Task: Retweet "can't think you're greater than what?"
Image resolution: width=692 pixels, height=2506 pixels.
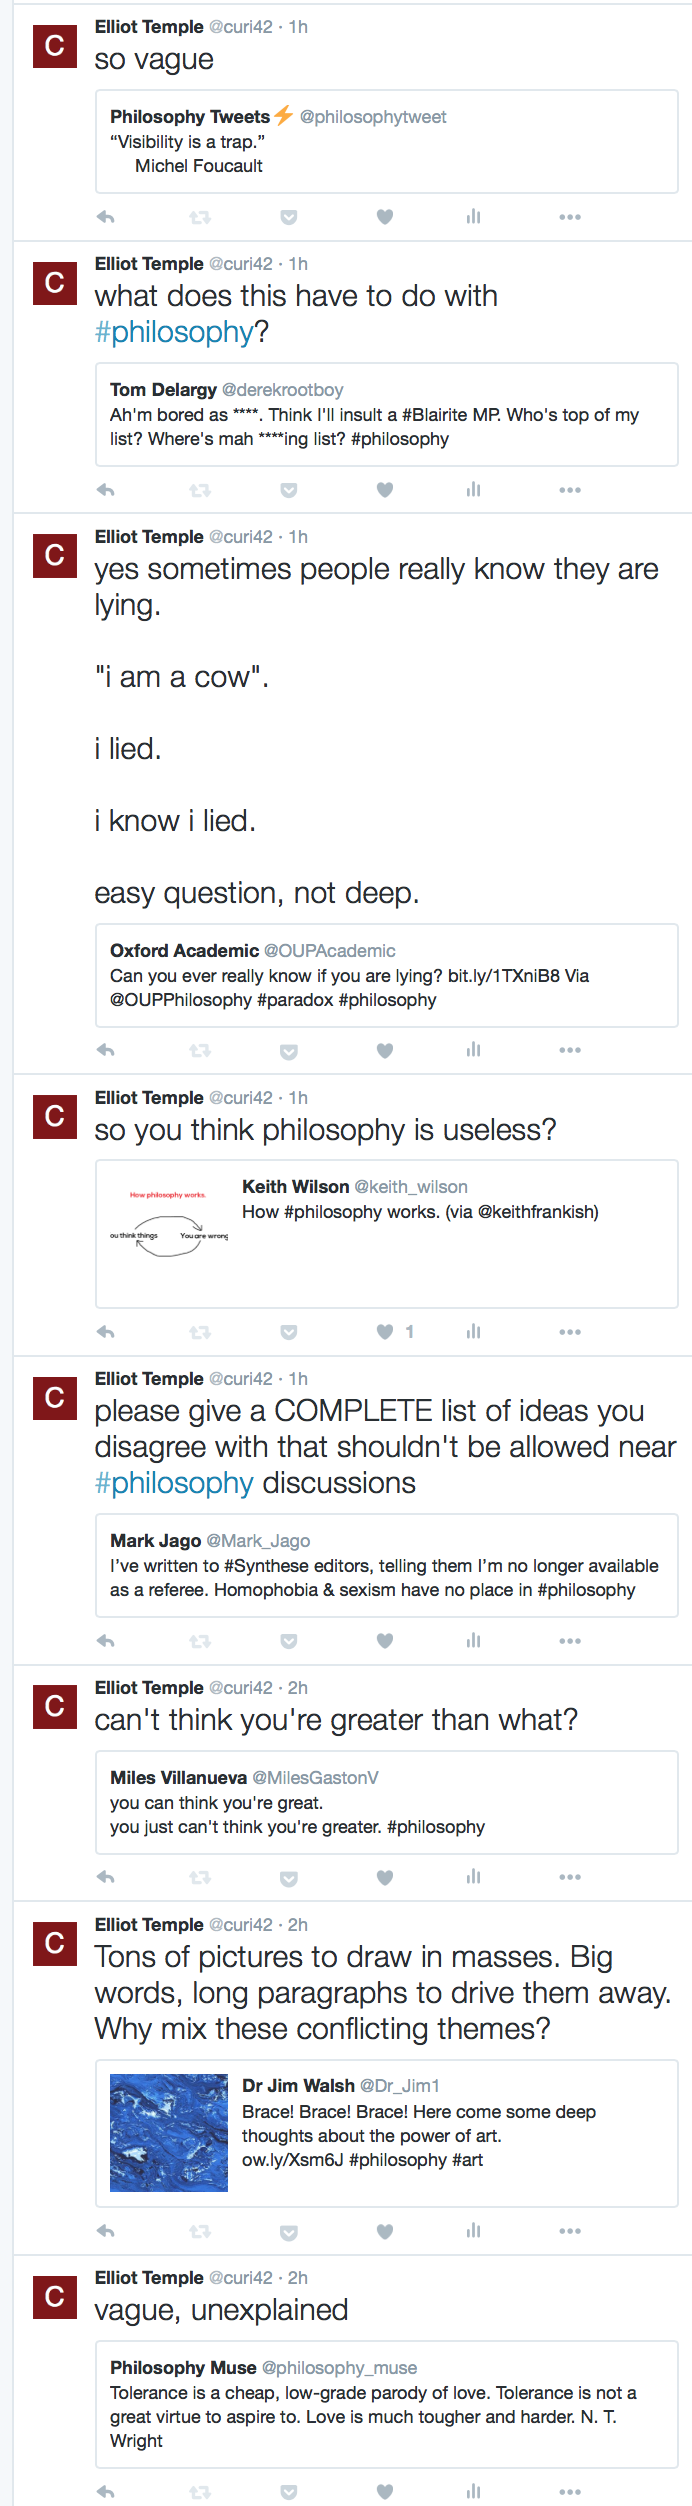Action: point(200,1877)
